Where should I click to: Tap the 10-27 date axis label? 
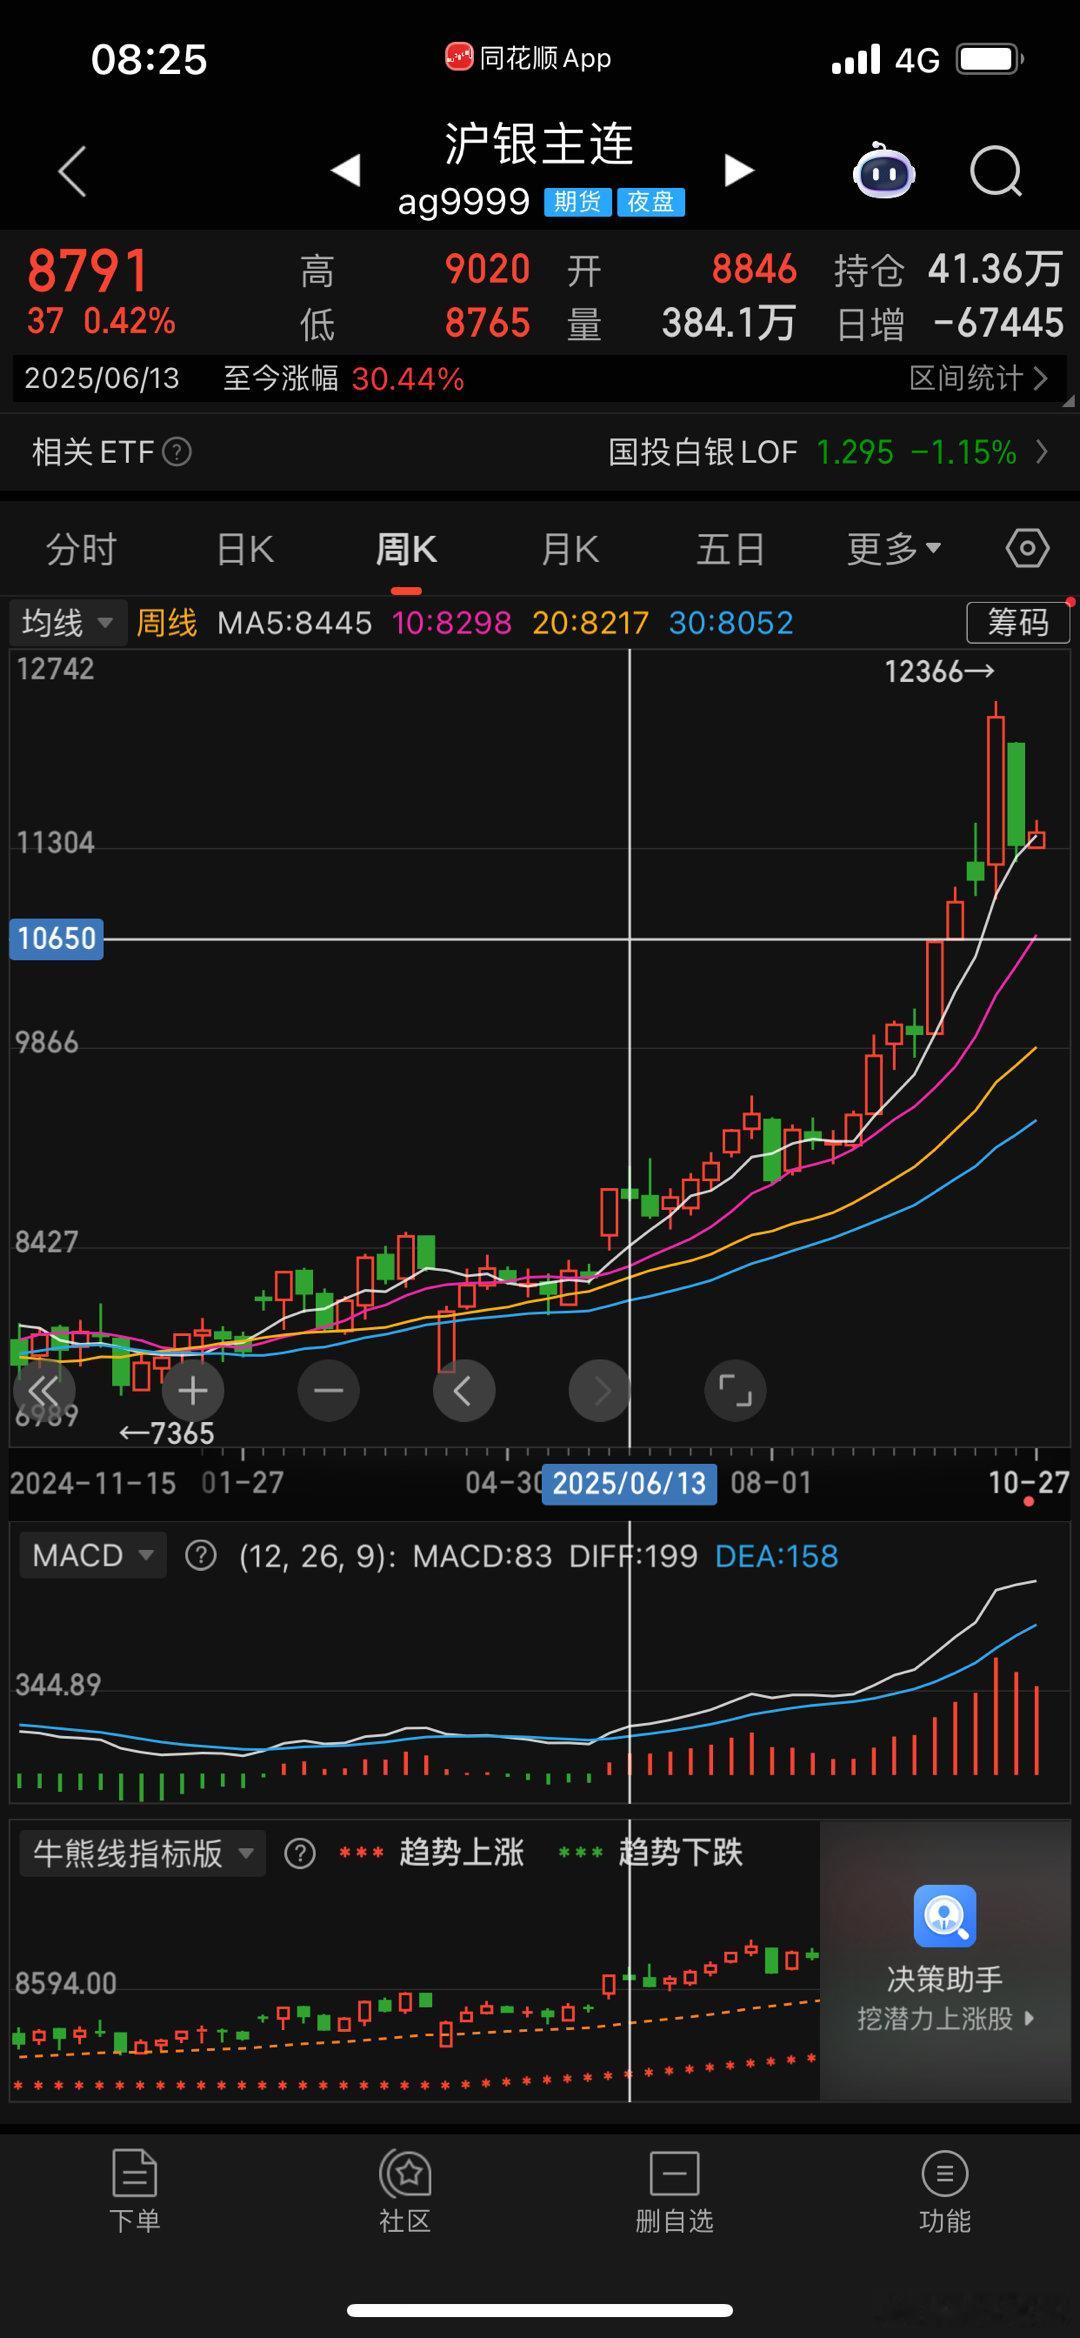(x=1029, y=1483)
